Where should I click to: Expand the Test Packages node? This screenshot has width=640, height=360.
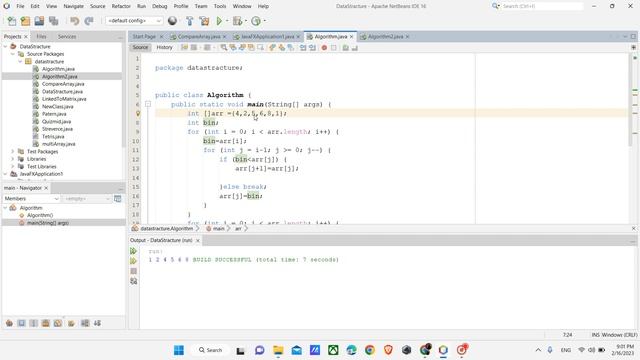tap(13, 151)
